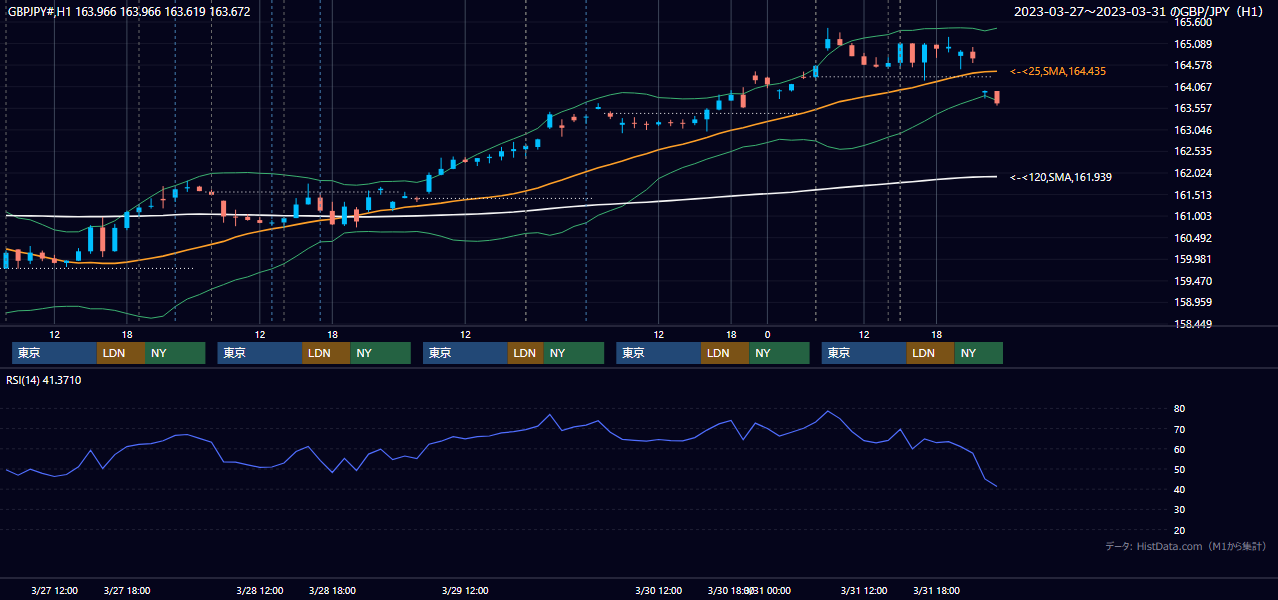Image resolution: width=1278 pixels, height=600 pixels.
Task: Click price axis value 160.492
Action: (x=1193, y=238)
